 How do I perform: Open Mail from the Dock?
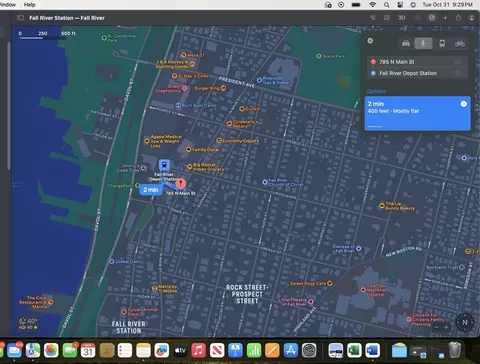pos(14,350)
